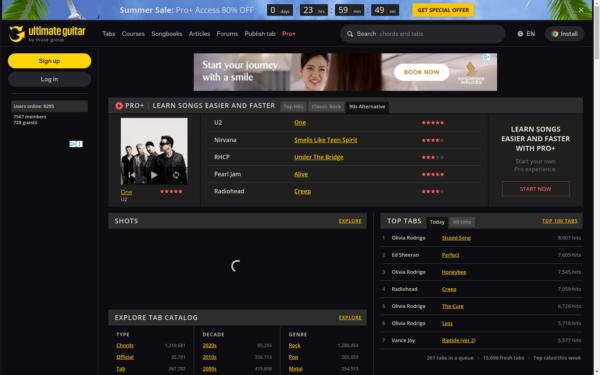
Task: Click the small sidebar ad icon
Action: pyautogui.click(x=76, y=144)
